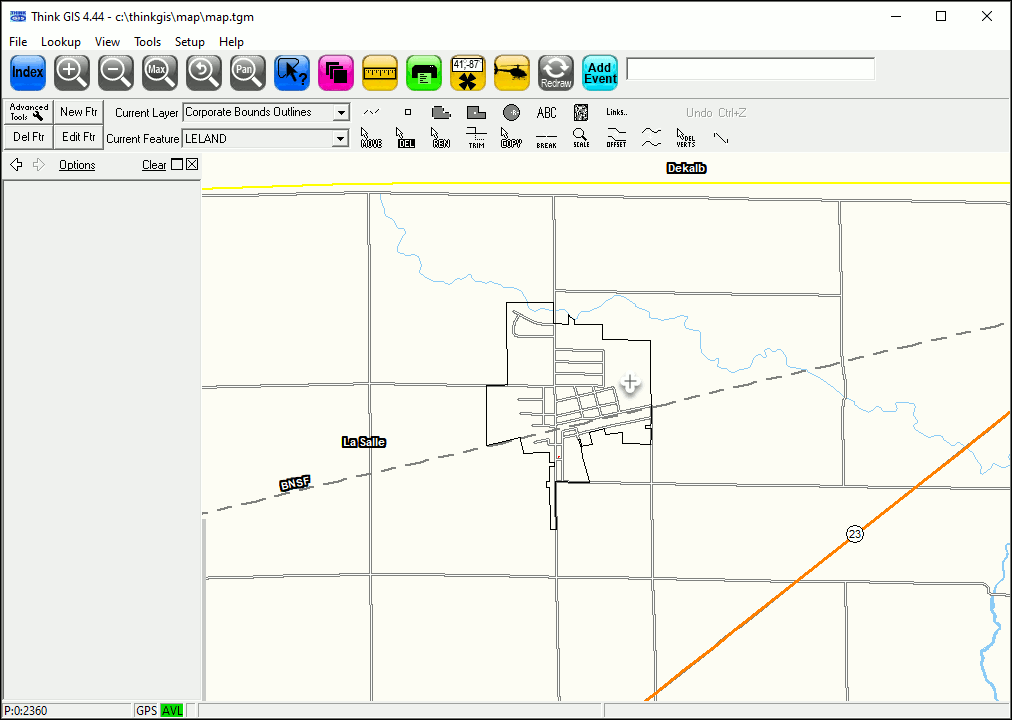Open the yellow ruler measure tool
The height and width of the screenshot is (720, 1012).
point(380,72)
